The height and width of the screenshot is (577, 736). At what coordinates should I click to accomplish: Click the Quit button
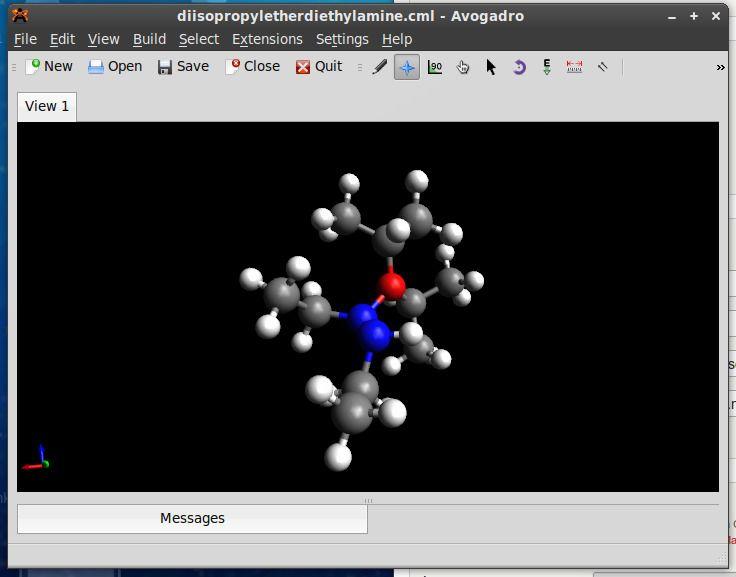pyautogui.click(x=319, y=66)
